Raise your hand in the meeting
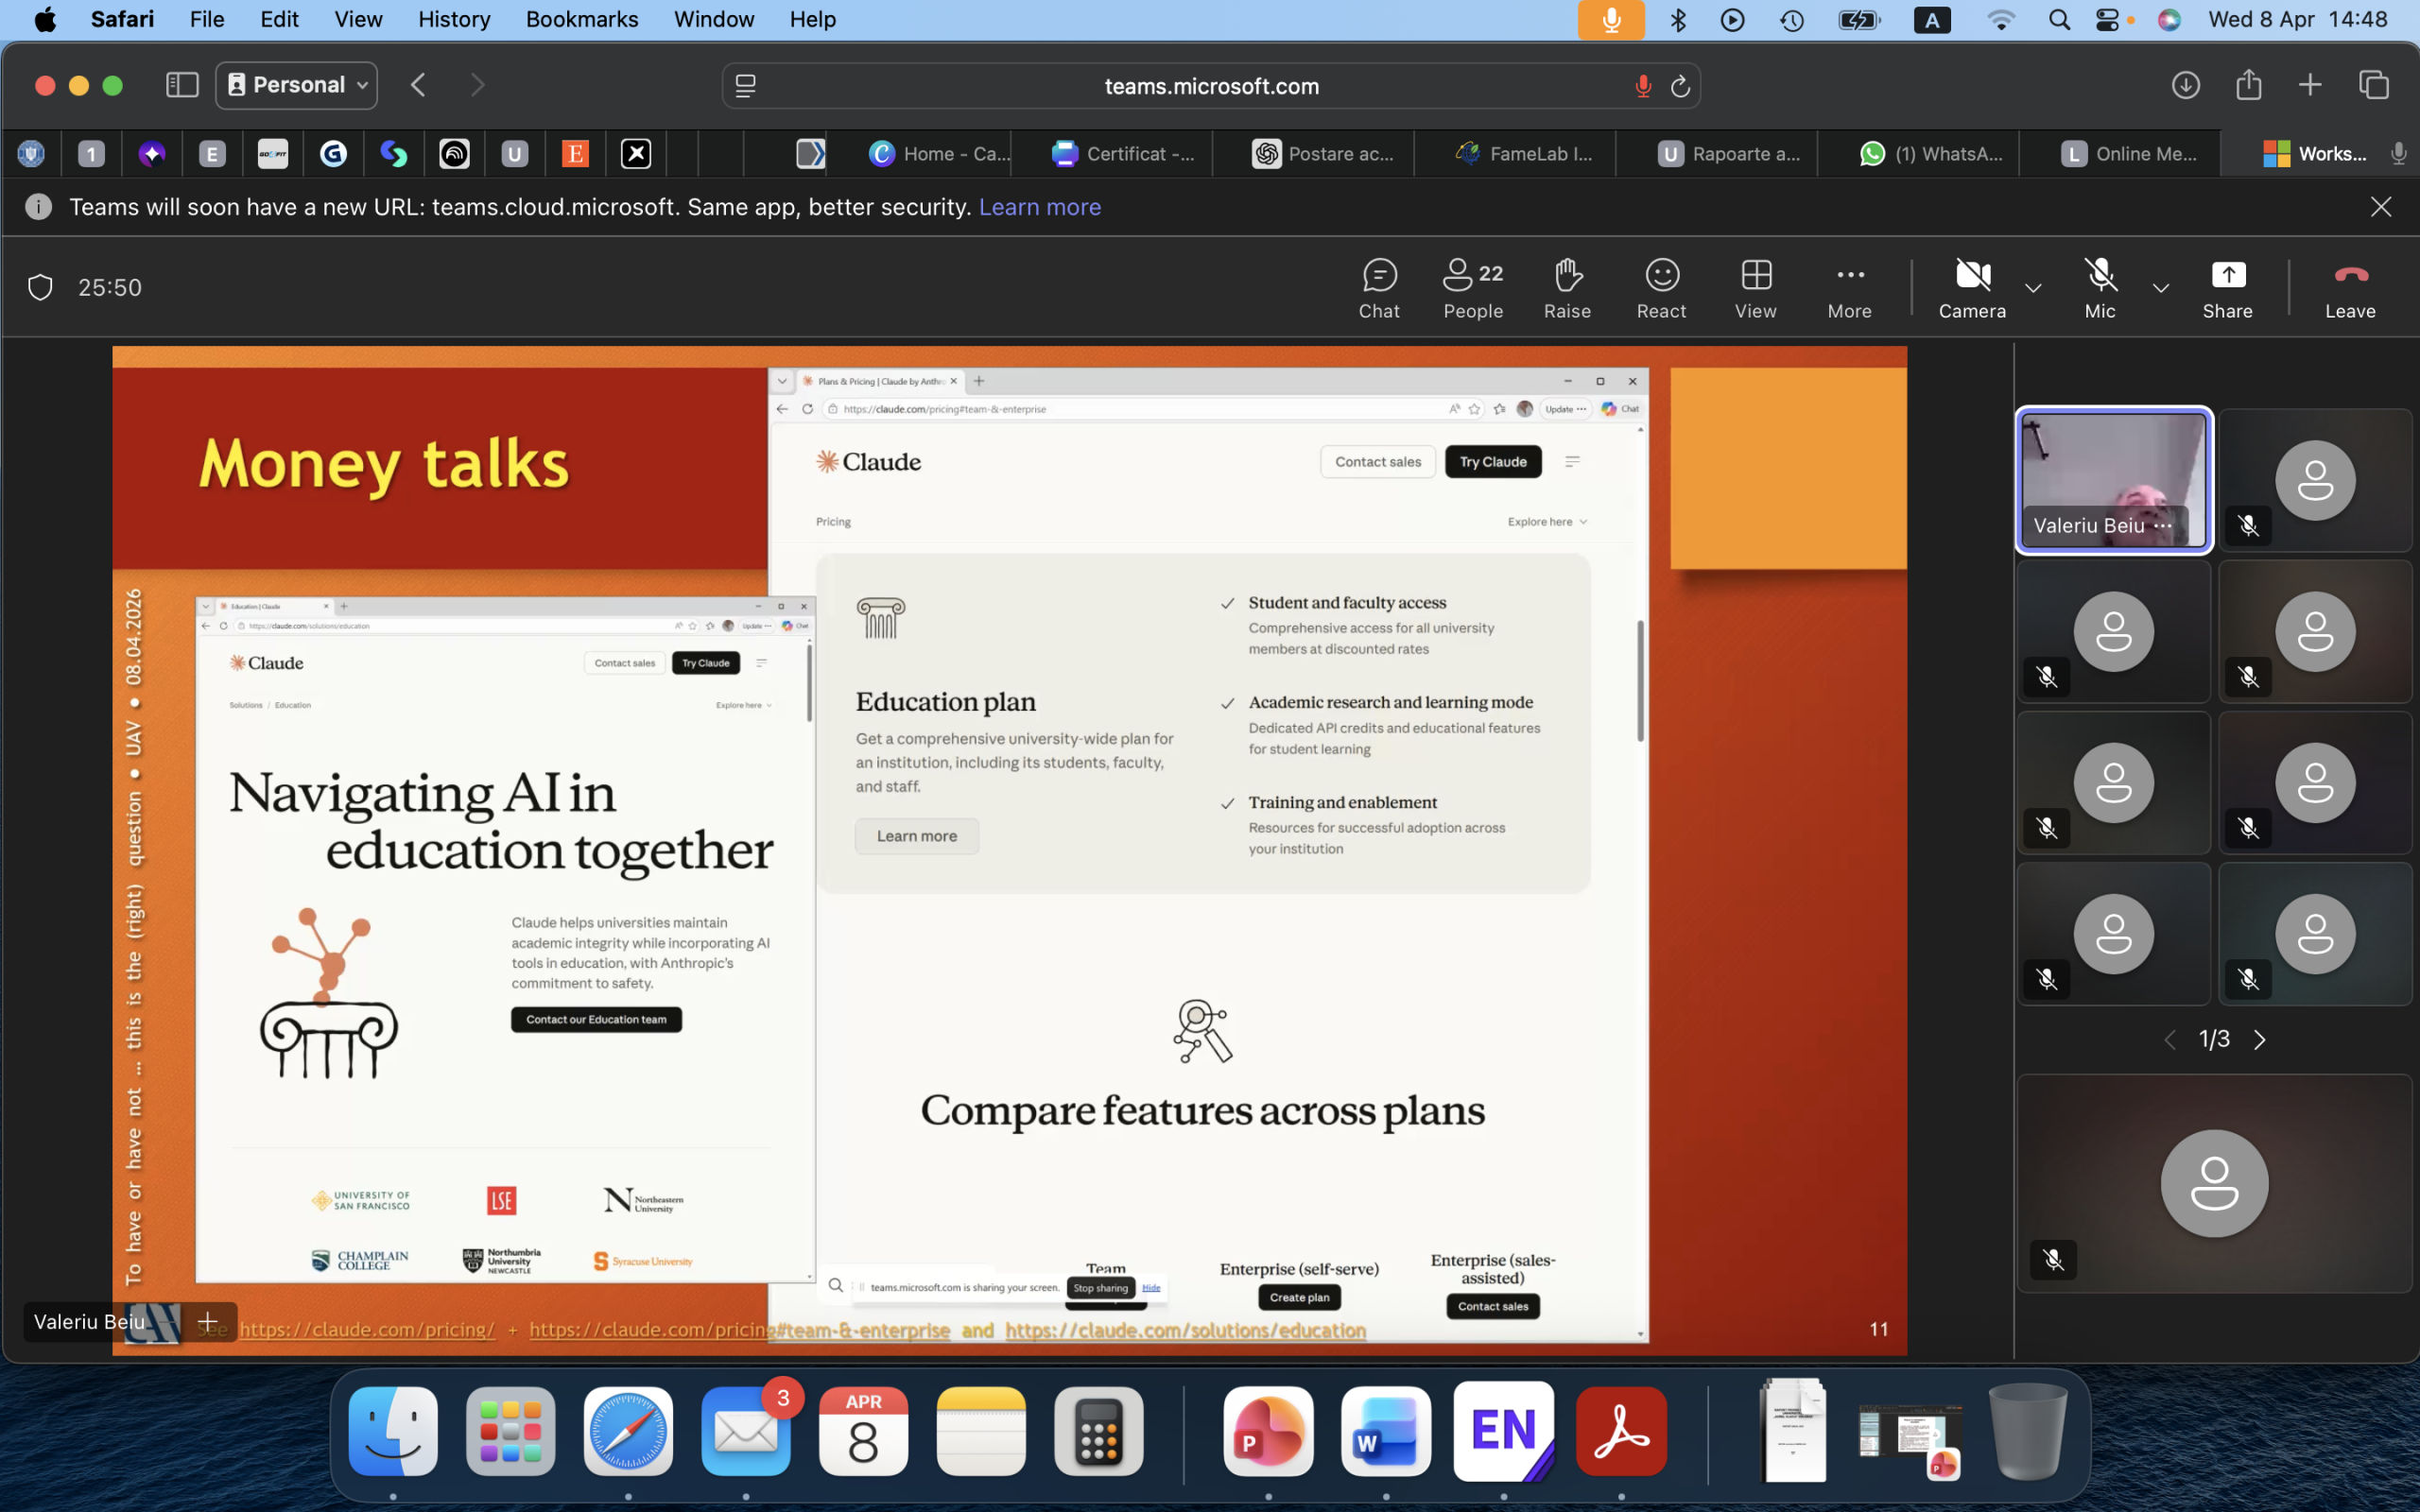This screenshot has width=2420, height=1512. point(1567,289)
